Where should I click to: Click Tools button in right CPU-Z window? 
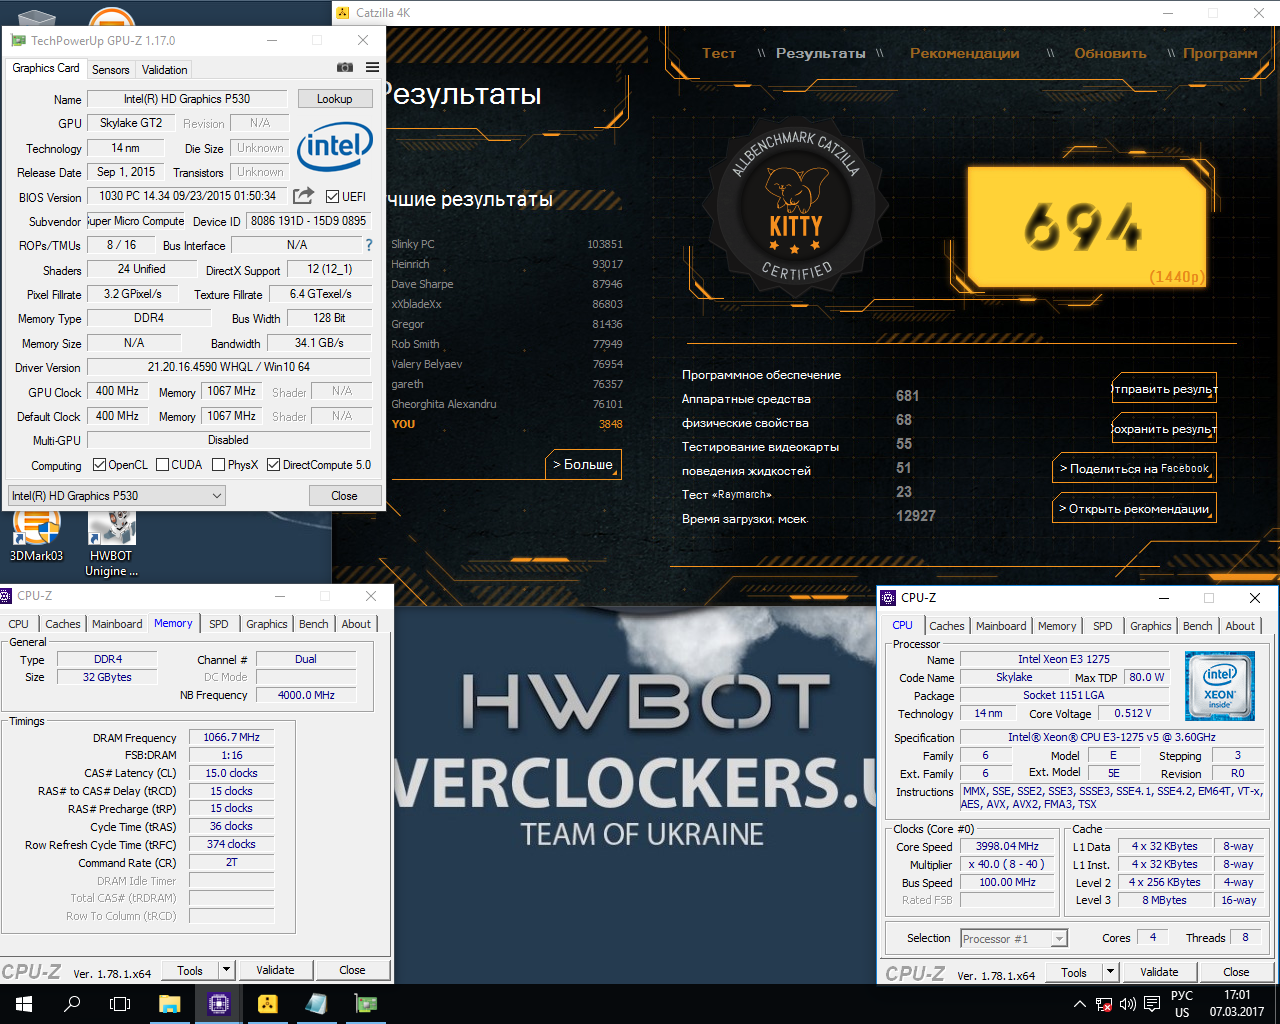(x=1074, y=972)
